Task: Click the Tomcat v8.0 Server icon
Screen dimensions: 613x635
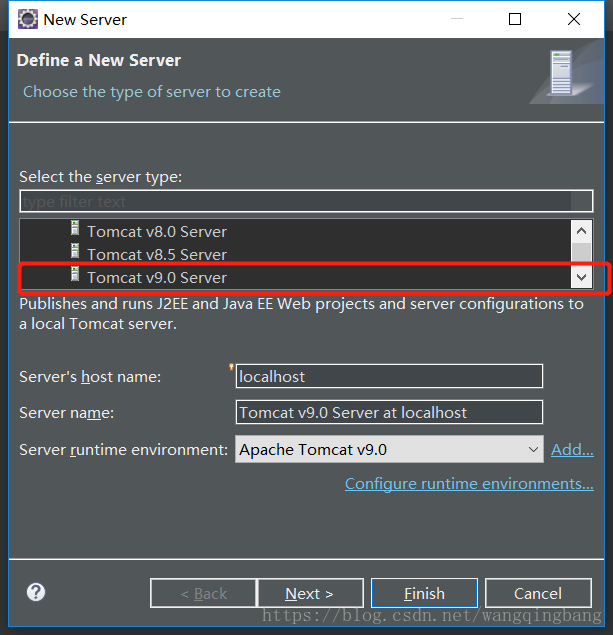Action: (75, 228)
